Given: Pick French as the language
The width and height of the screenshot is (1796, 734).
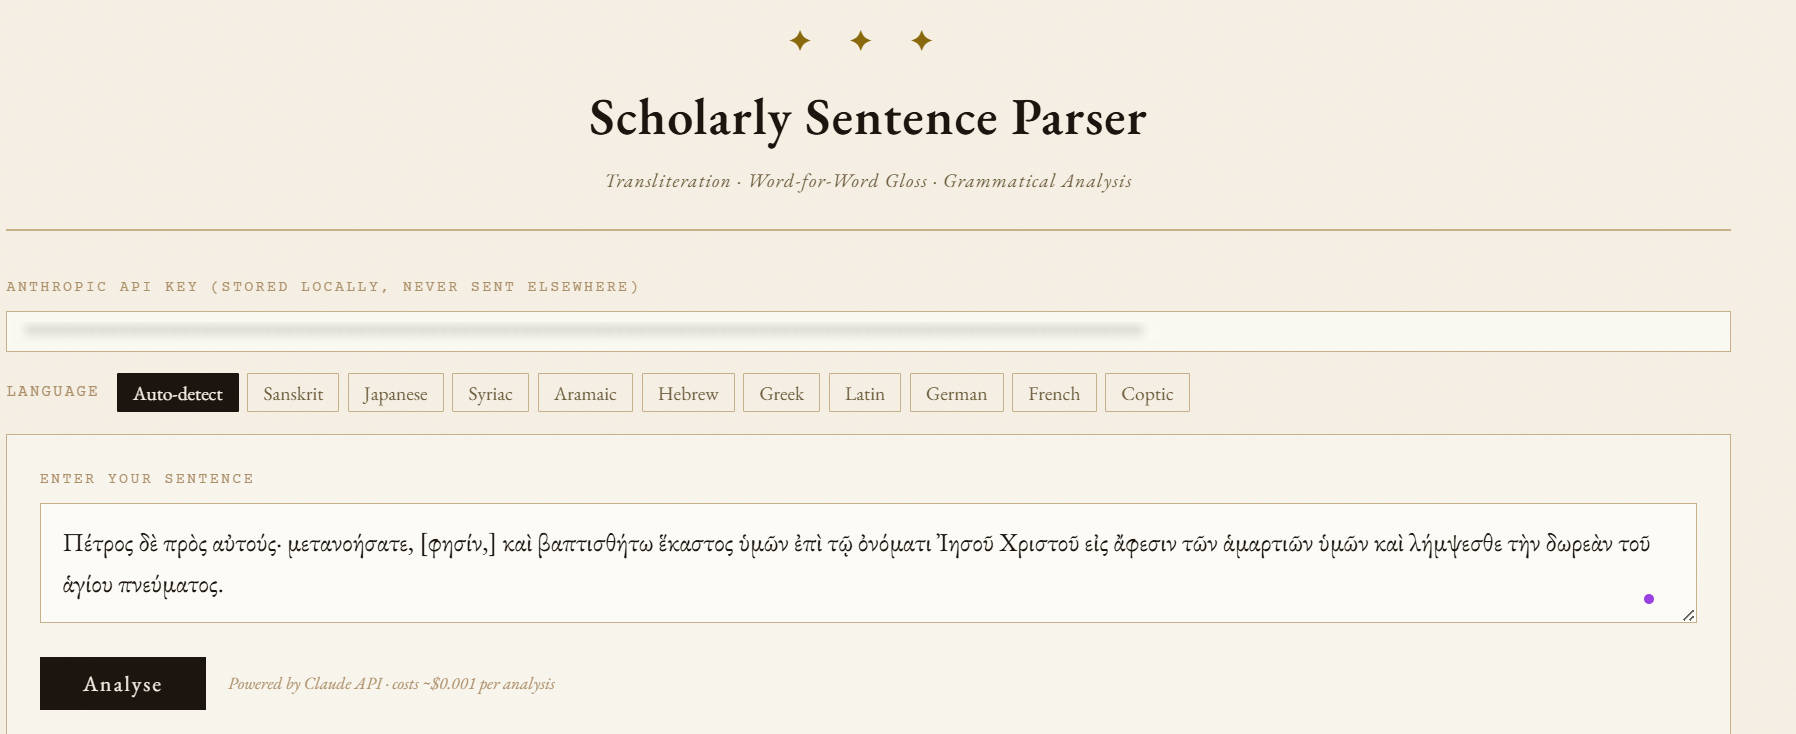Looking at the screenshot, I should (x=1054, y=393).
